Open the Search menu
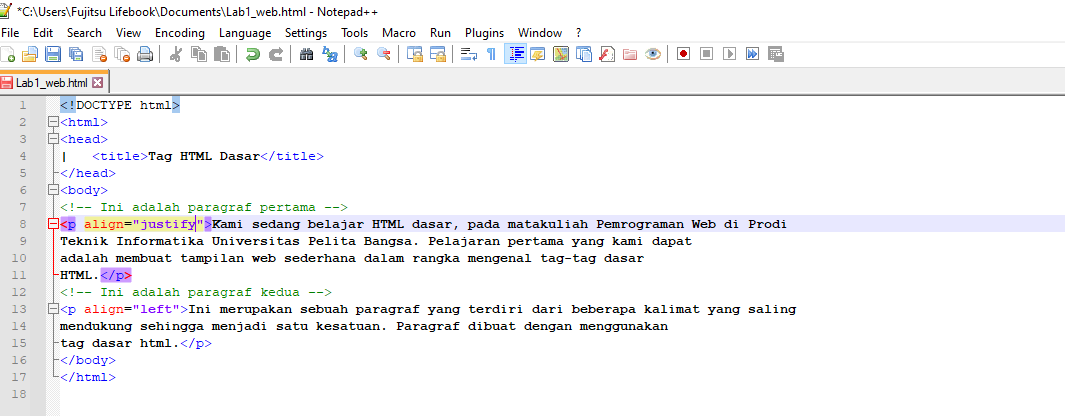The image size is (1065, 416). coord(84,33)
